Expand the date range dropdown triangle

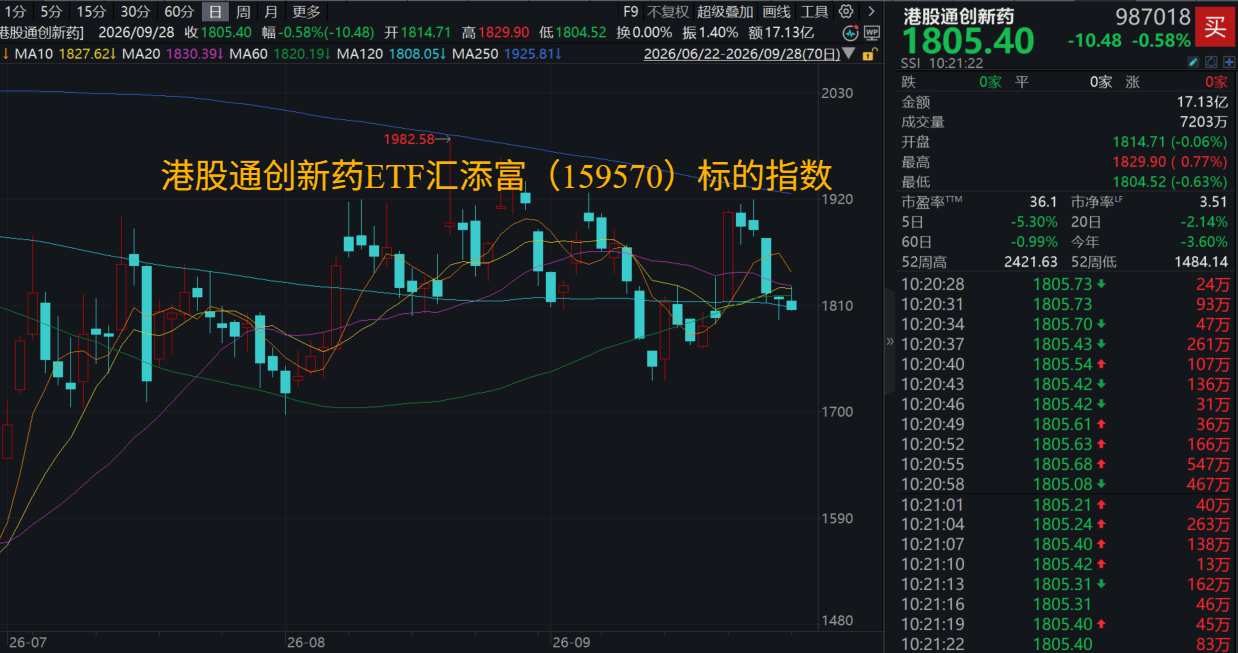(849, 53)
